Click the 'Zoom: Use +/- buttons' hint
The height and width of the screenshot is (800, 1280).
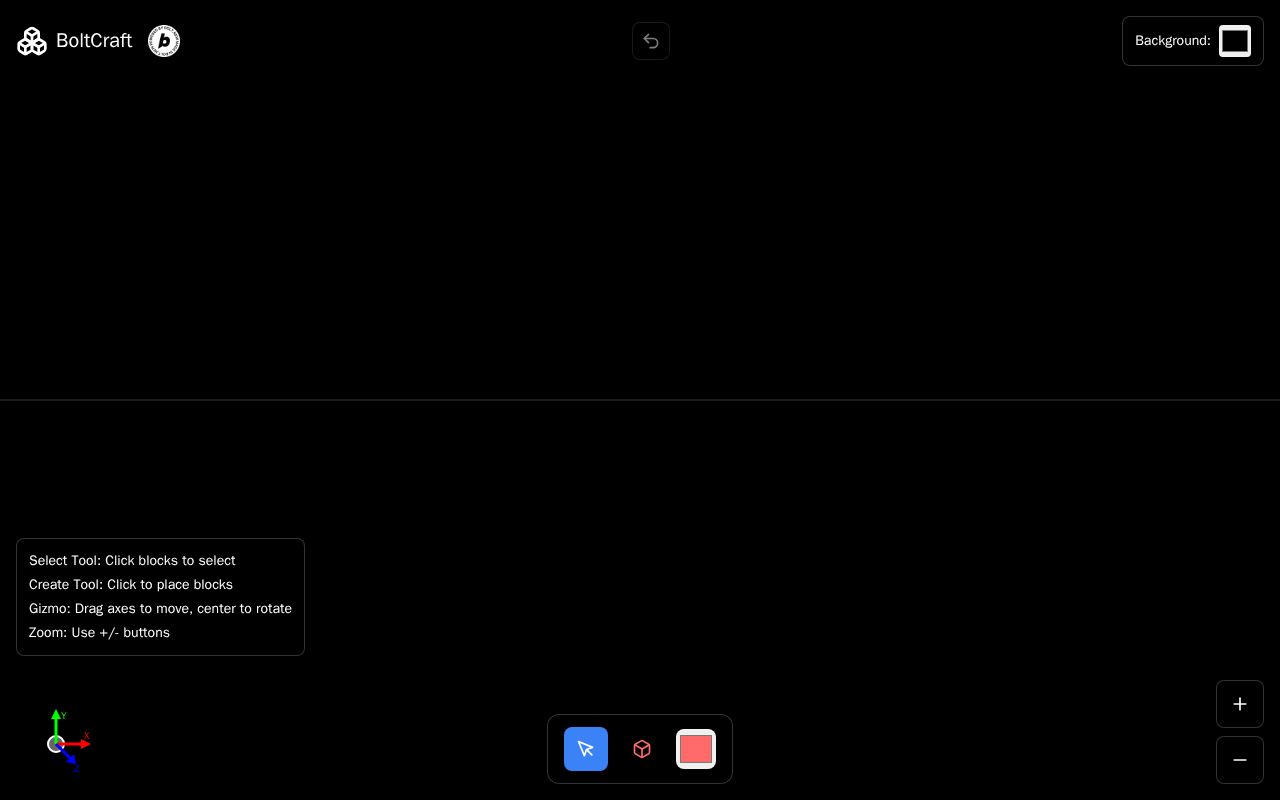click(x=99, y=633)
